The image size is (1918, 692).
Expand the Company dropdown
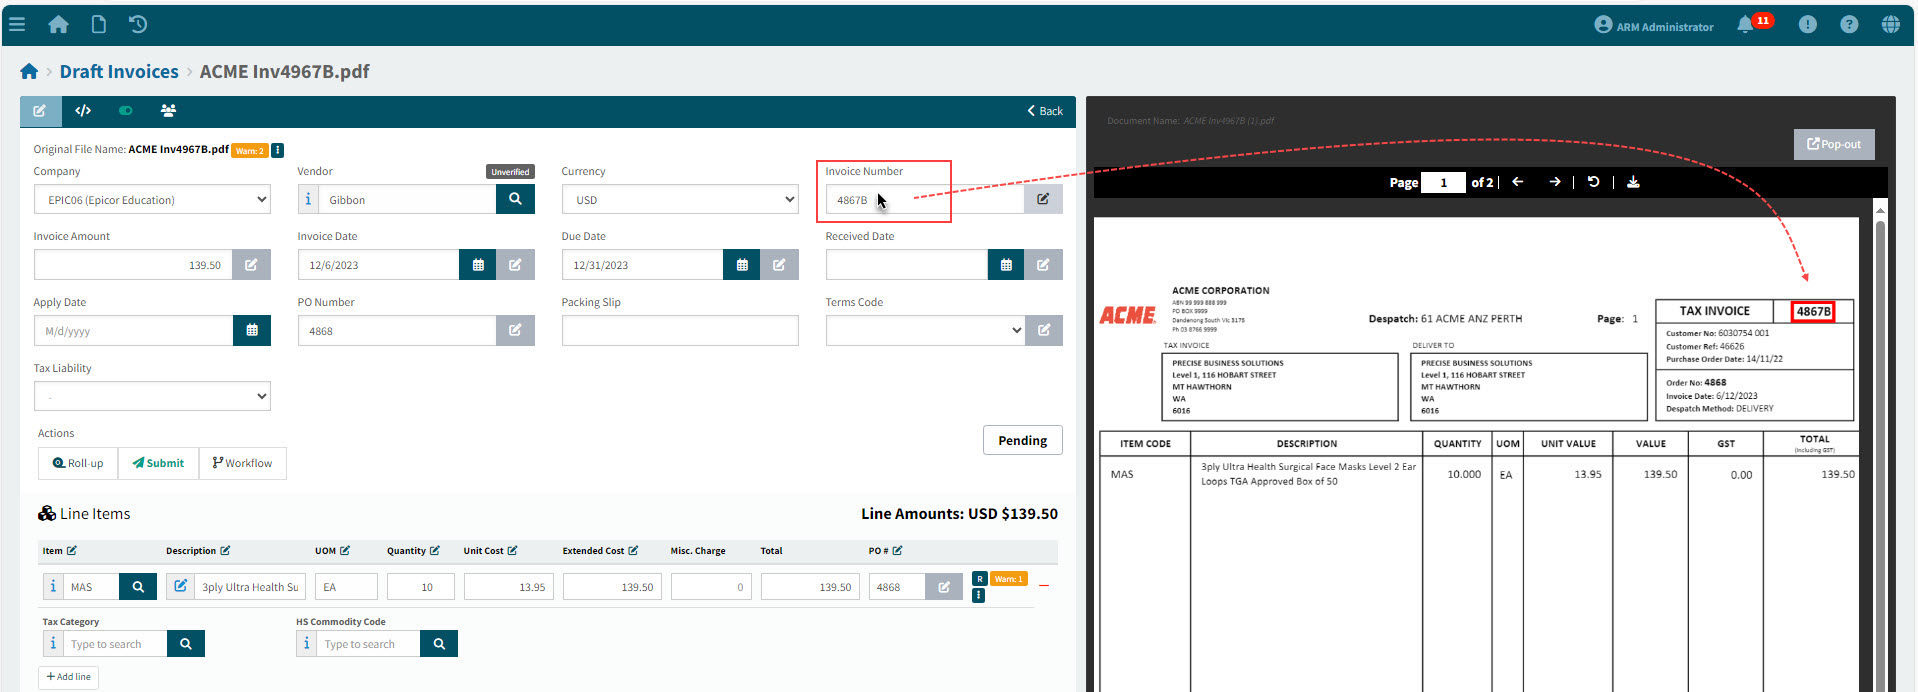coord(152,200)
